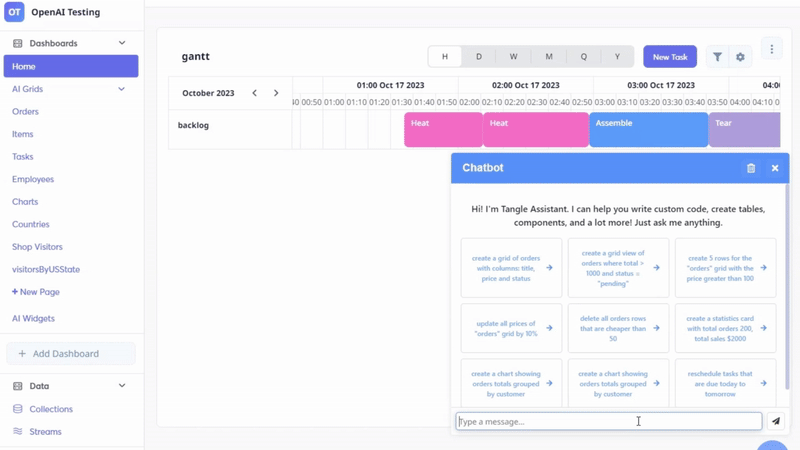Go to the Tasks page

pyautogui.click(x=22, y=157)
